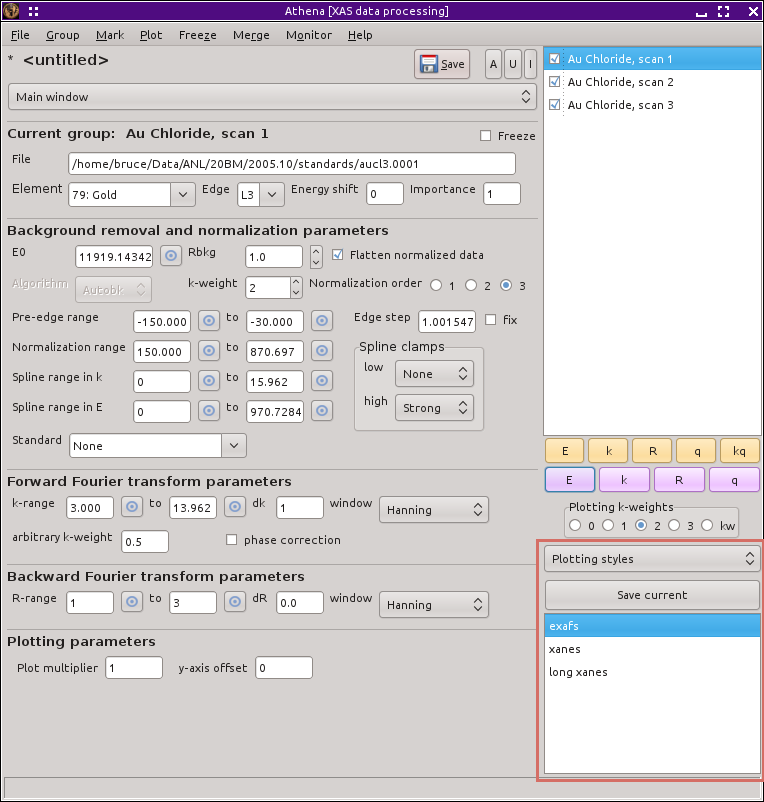Select plotting k-weight 0
764x802 pixels.
[x=575, y=525]
